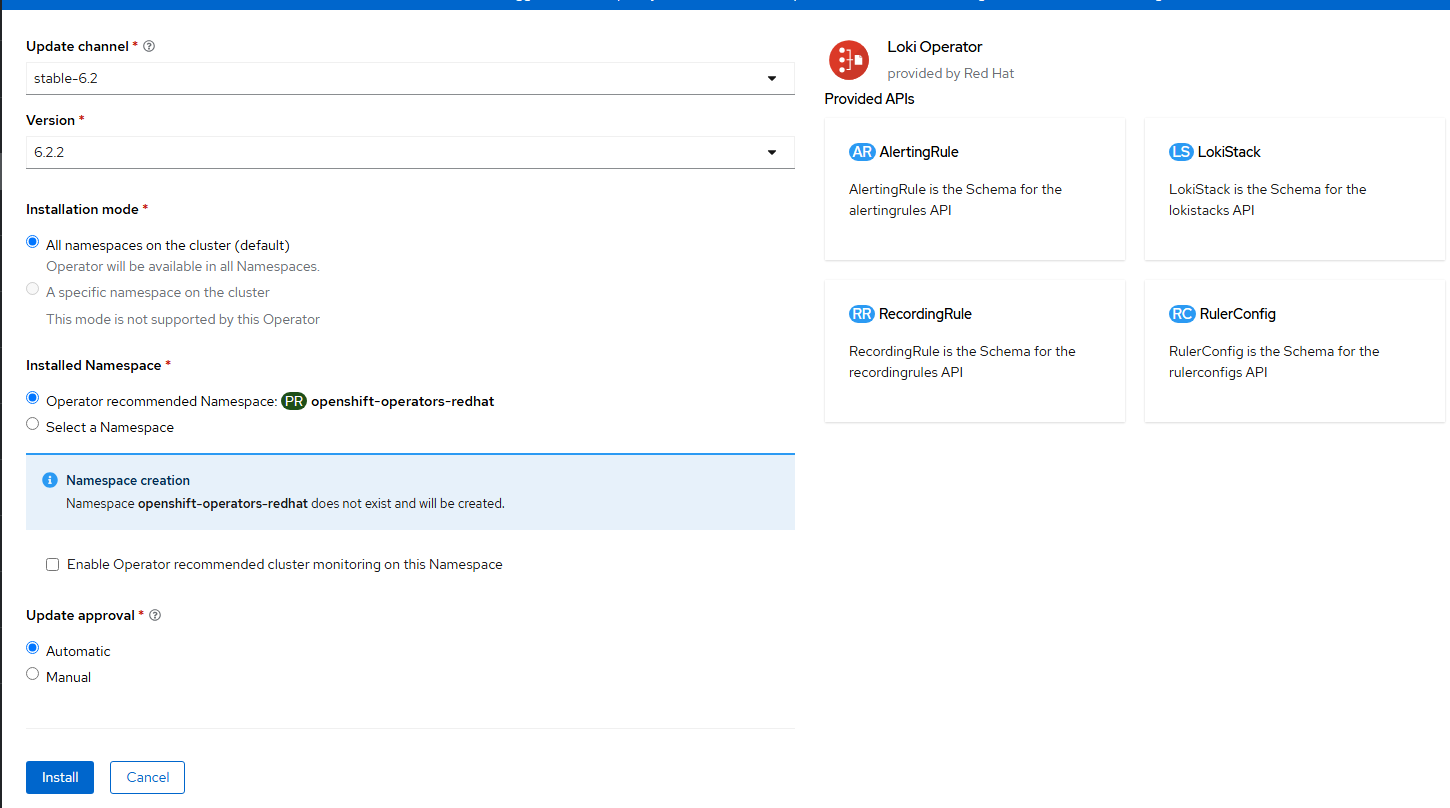Click the Installed Namespace label

point(94,365)
